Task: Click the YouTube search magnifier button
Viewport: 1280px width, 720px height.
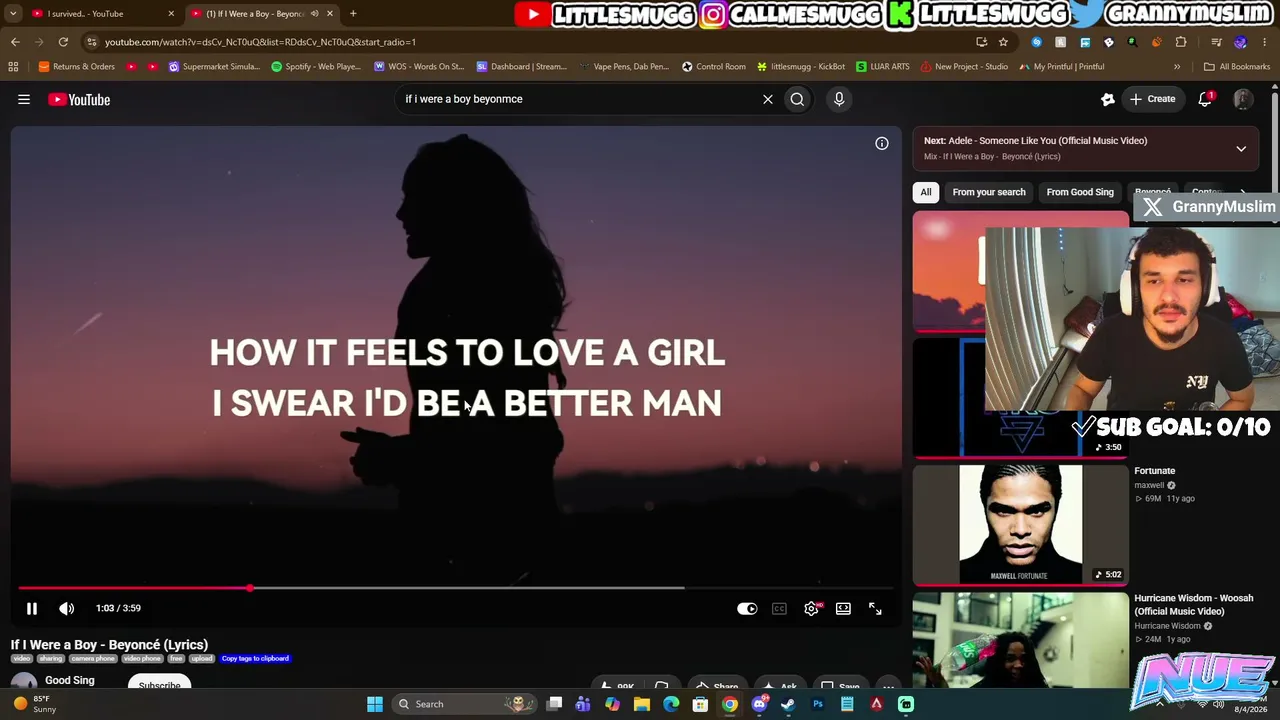Action: pyautogui.click(x=797, y=99)
